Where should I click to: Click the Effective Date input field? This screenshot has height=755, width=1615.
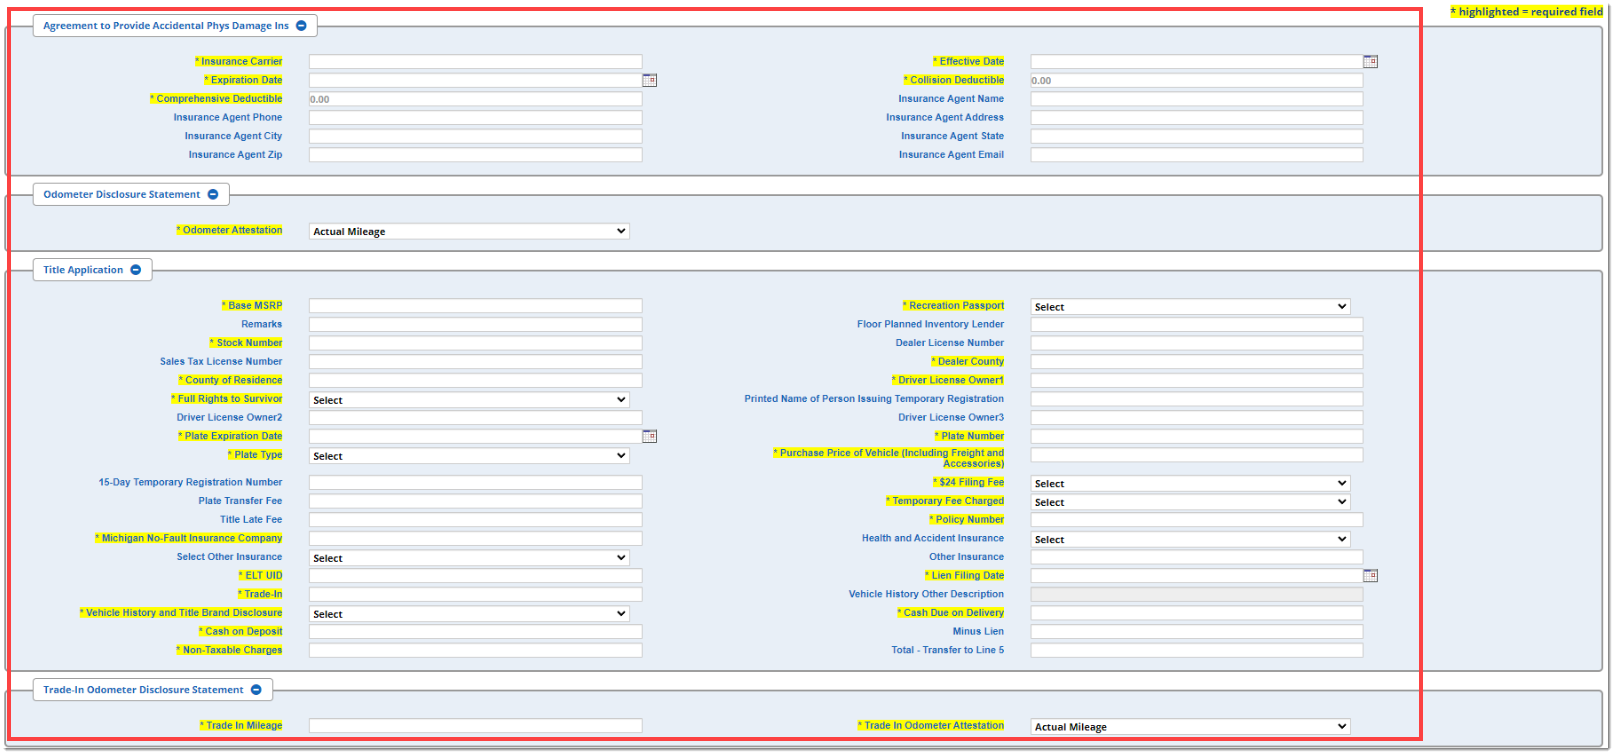[1197, 62]
